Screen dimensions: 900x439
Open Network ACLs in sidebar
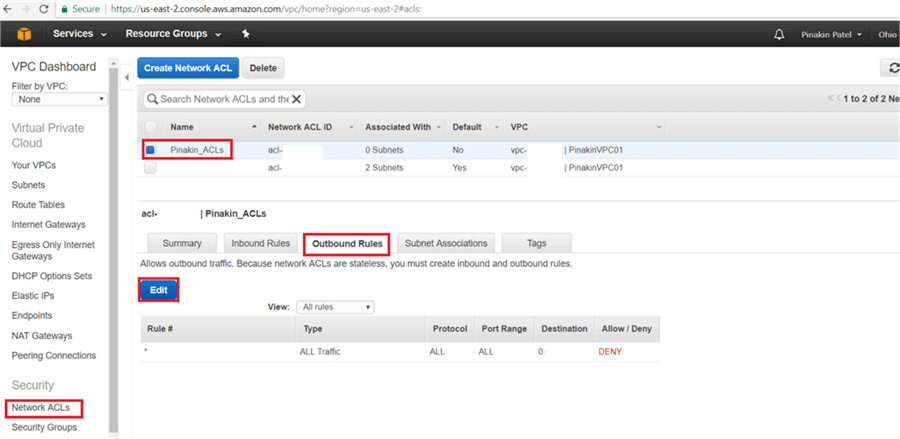[41, 408]
